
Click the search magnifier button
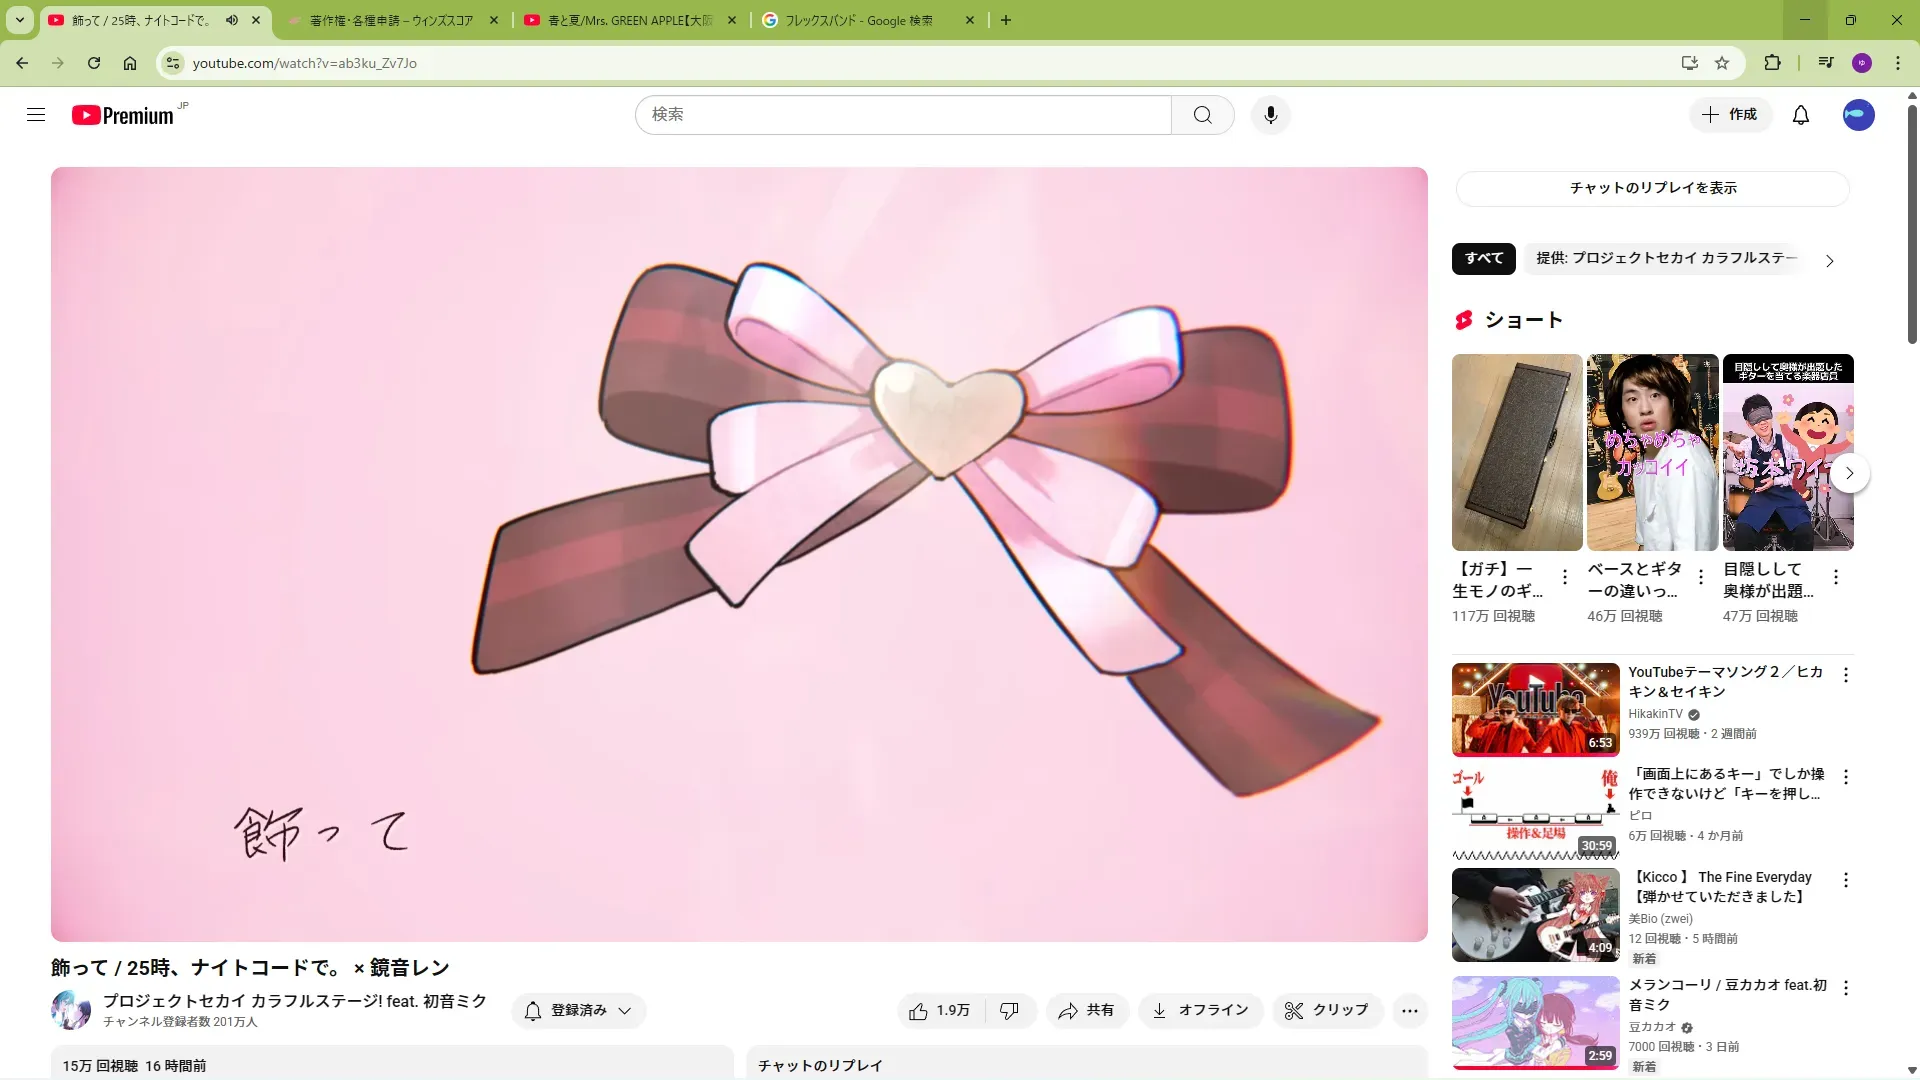[x=1202, y=115]
